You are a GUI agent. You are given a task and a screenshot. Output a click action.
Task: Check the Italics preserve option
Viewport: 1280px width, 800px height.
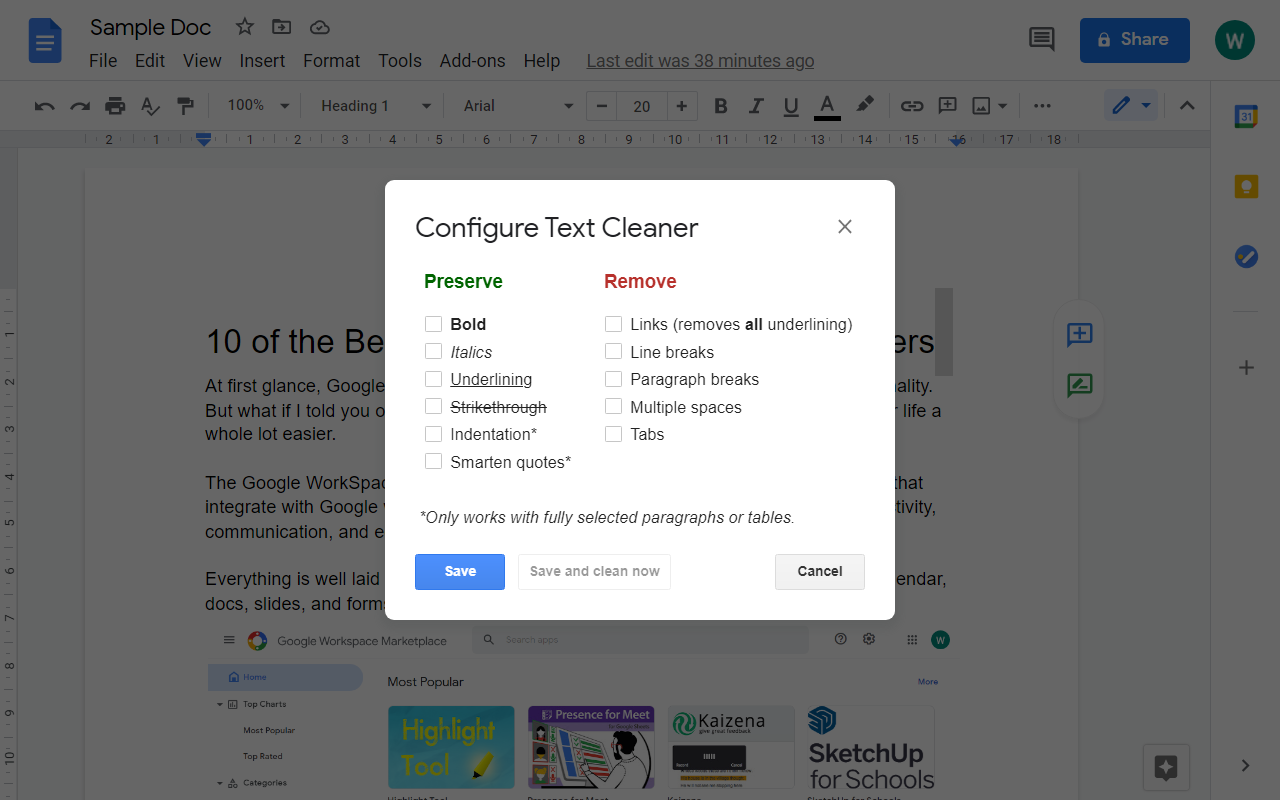pyautogui.click(x=433, y=351)
